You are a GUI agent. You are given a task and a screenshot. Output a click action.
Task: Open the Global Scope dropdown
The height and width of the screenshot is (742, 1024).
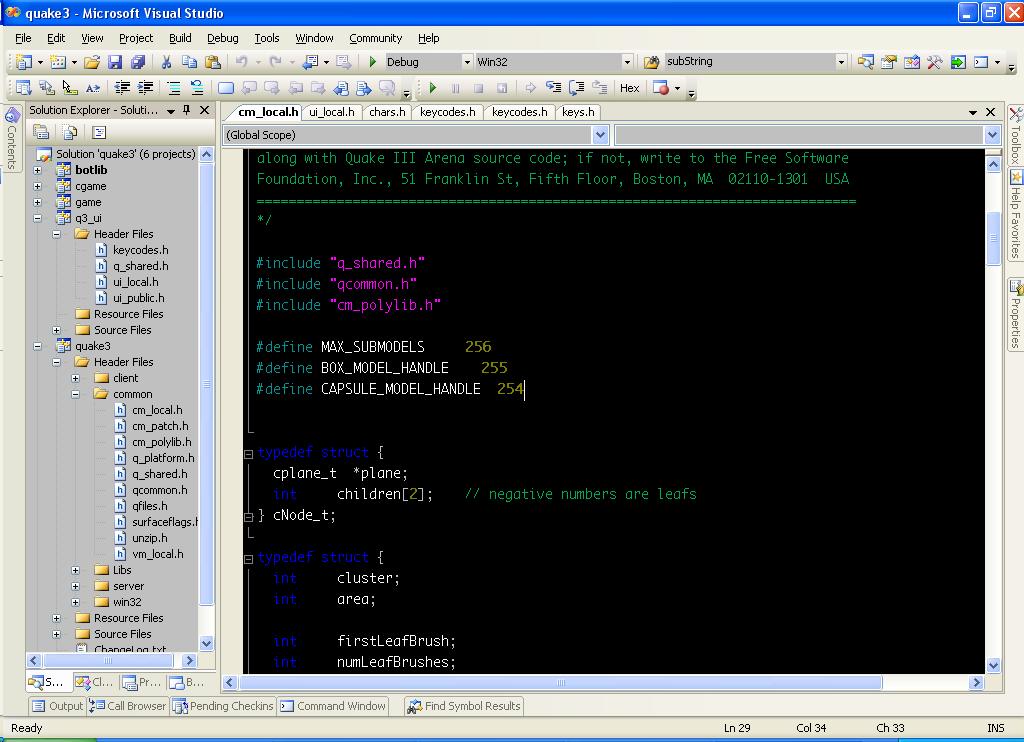(x=599, y=135)
